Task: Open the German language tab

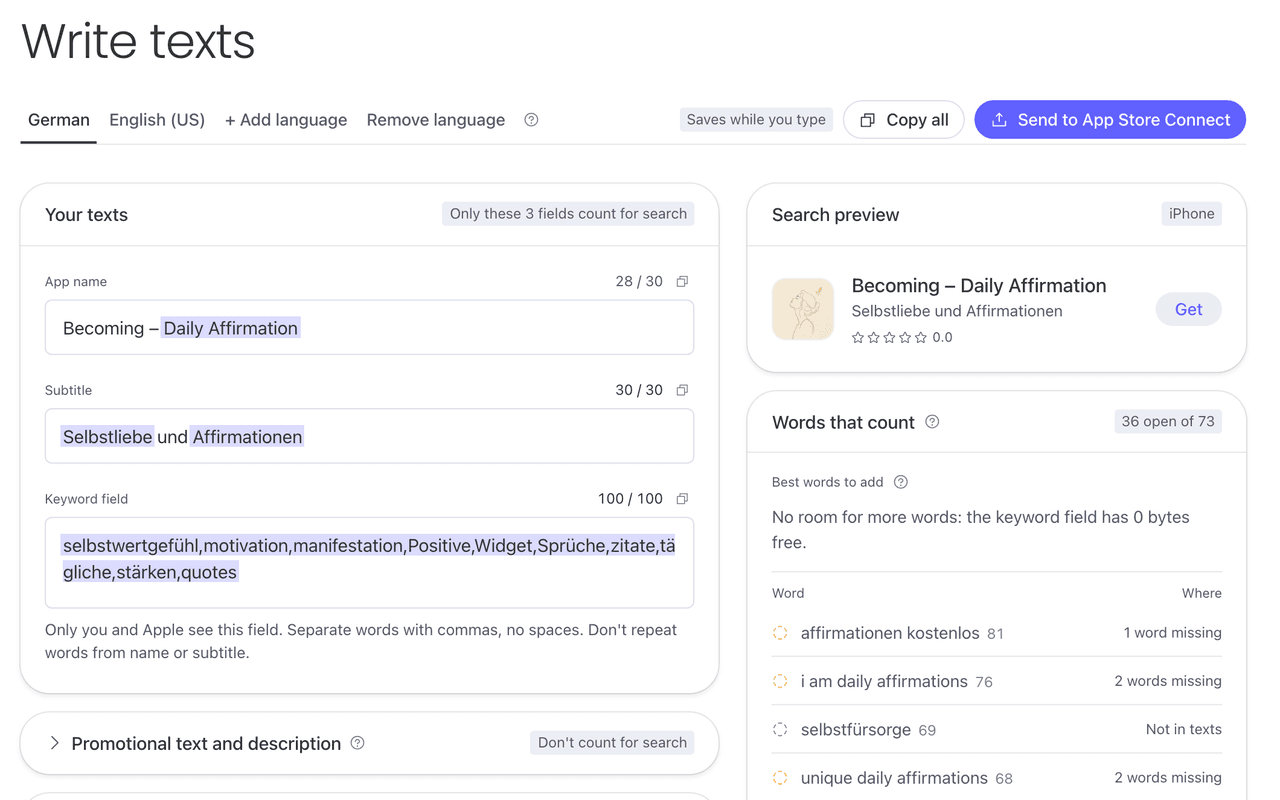Action: tap(59, 120)
